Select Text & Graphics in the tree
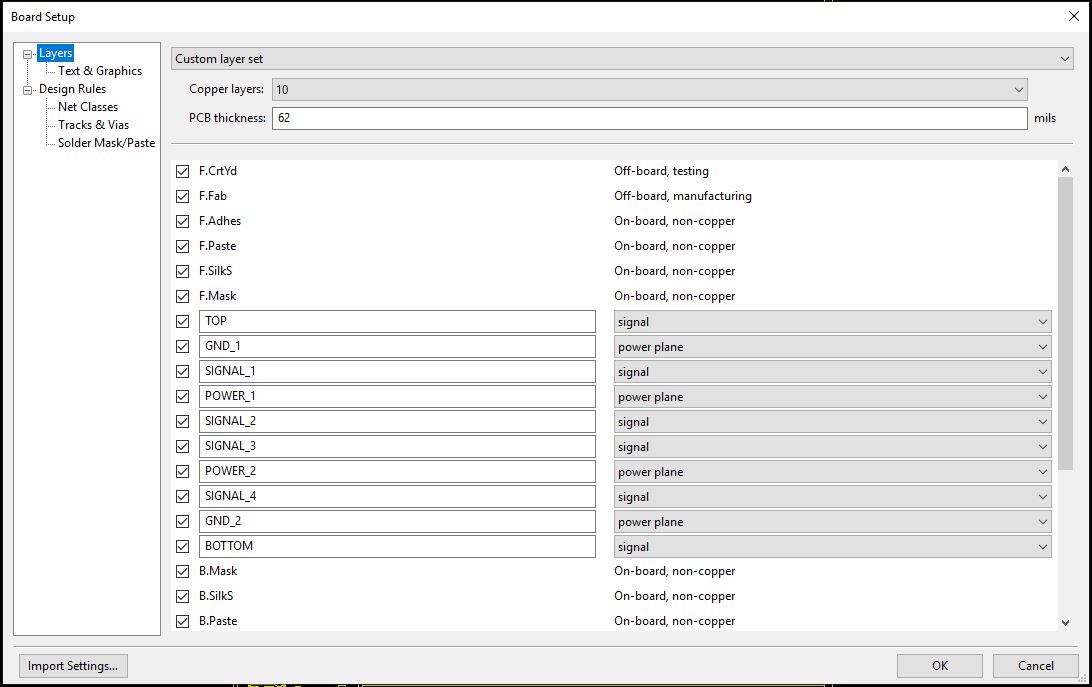The height and width of the screenshot is (687, 1092). click(x=100, y=71)
